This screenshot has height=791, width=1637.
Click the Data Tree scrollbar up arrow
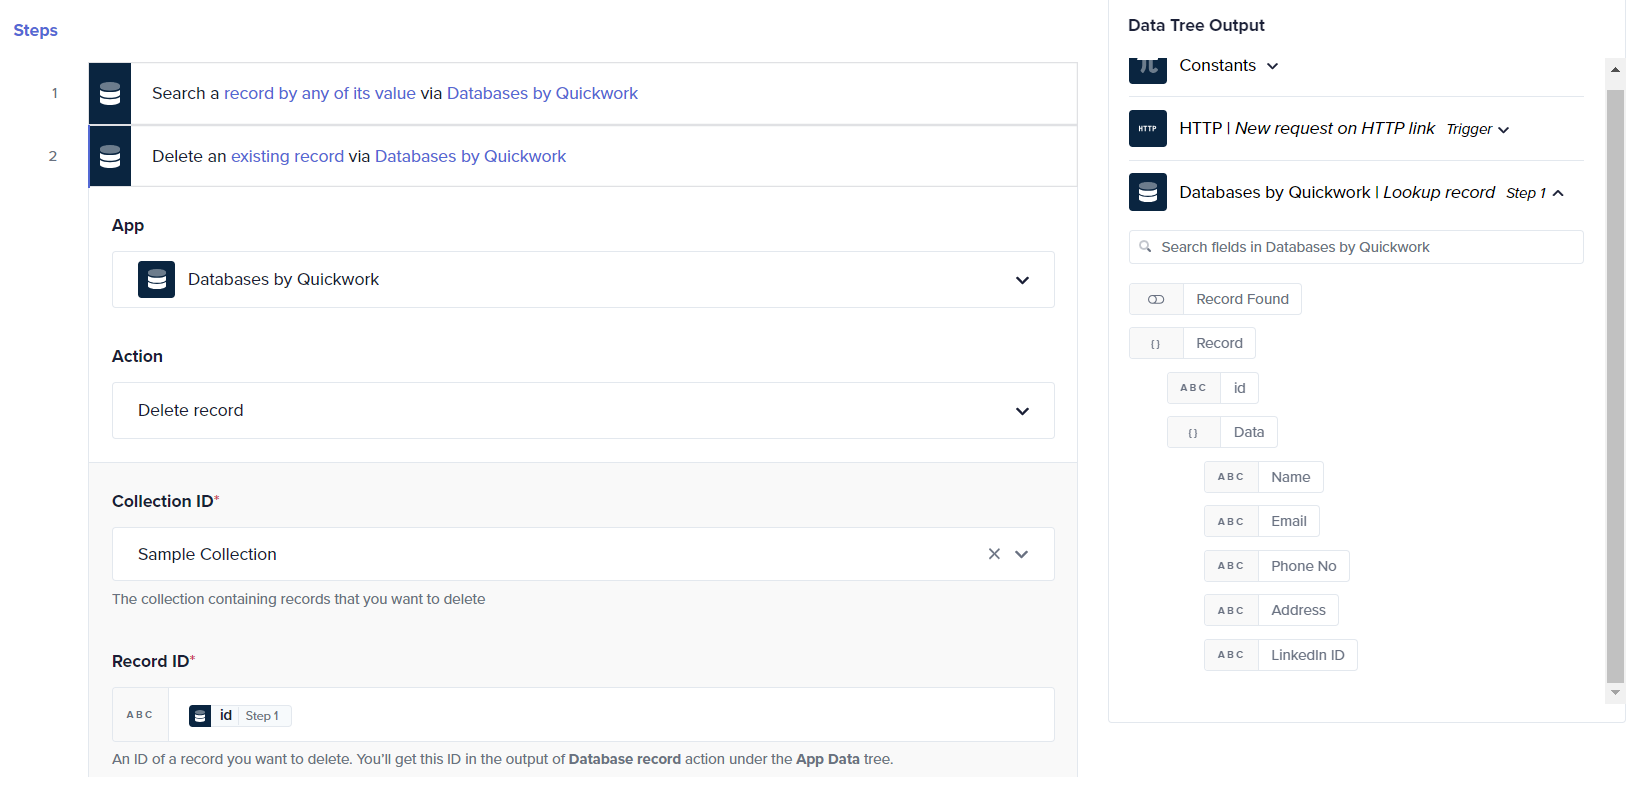pyautogui.click(x=1615, y=70)
